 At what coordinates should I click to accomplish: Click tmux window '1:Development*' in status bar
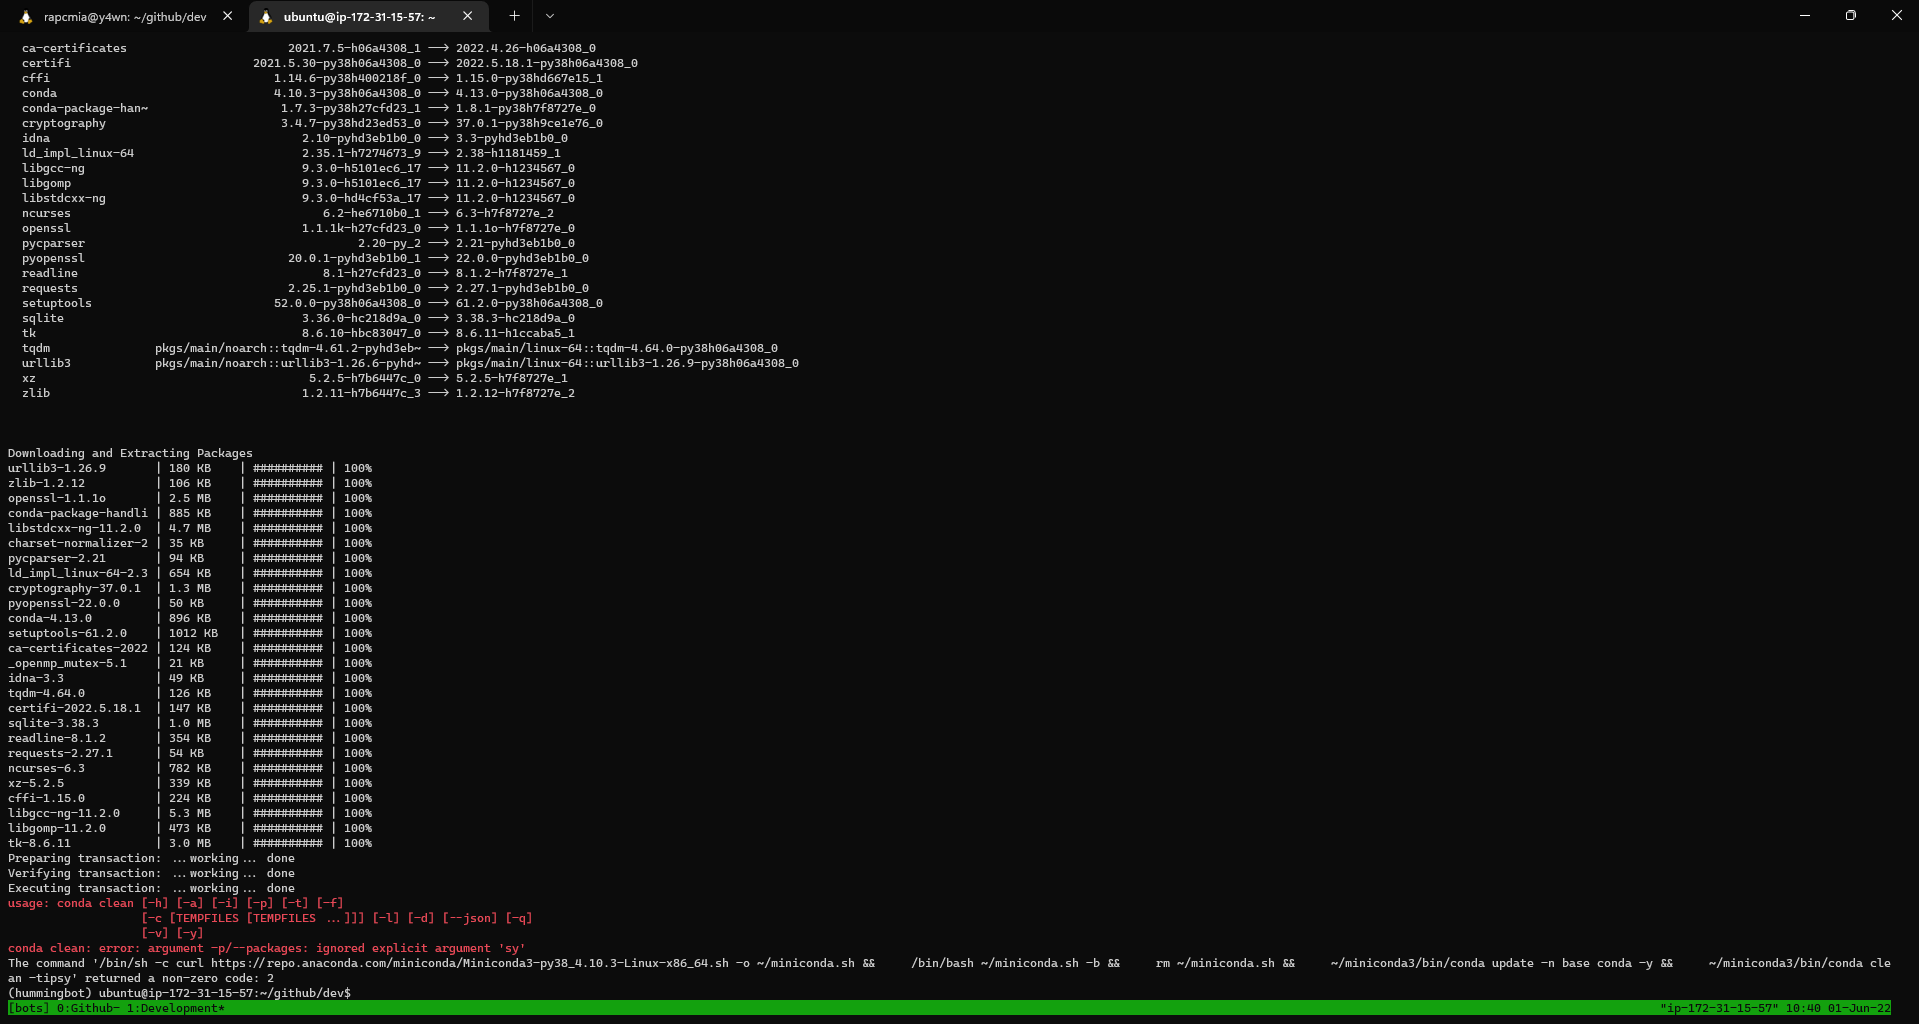pyautogui.click(x=175, y=1008)
